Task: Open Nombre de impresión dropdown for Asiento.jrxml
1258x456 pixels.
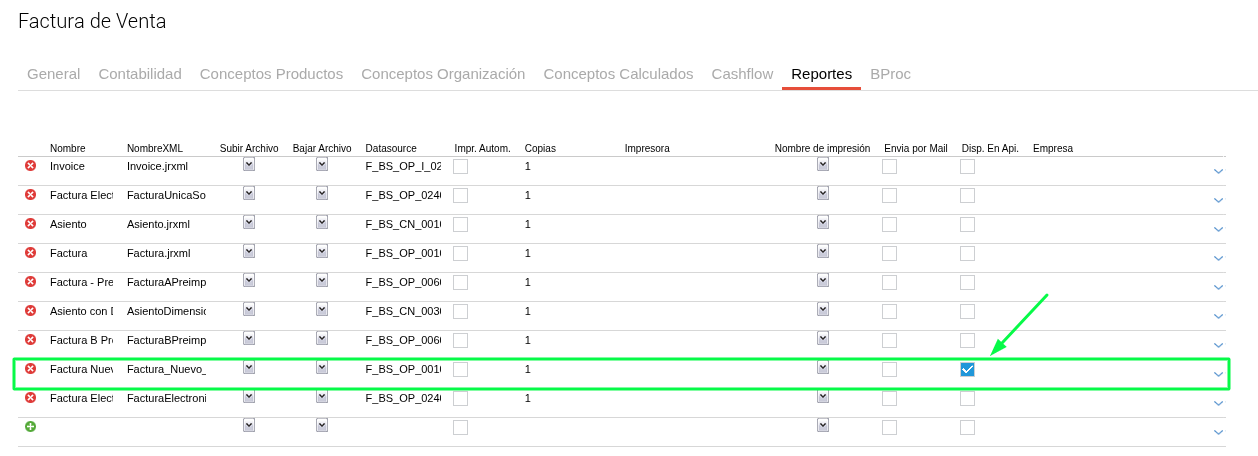Action: [823, 222]
